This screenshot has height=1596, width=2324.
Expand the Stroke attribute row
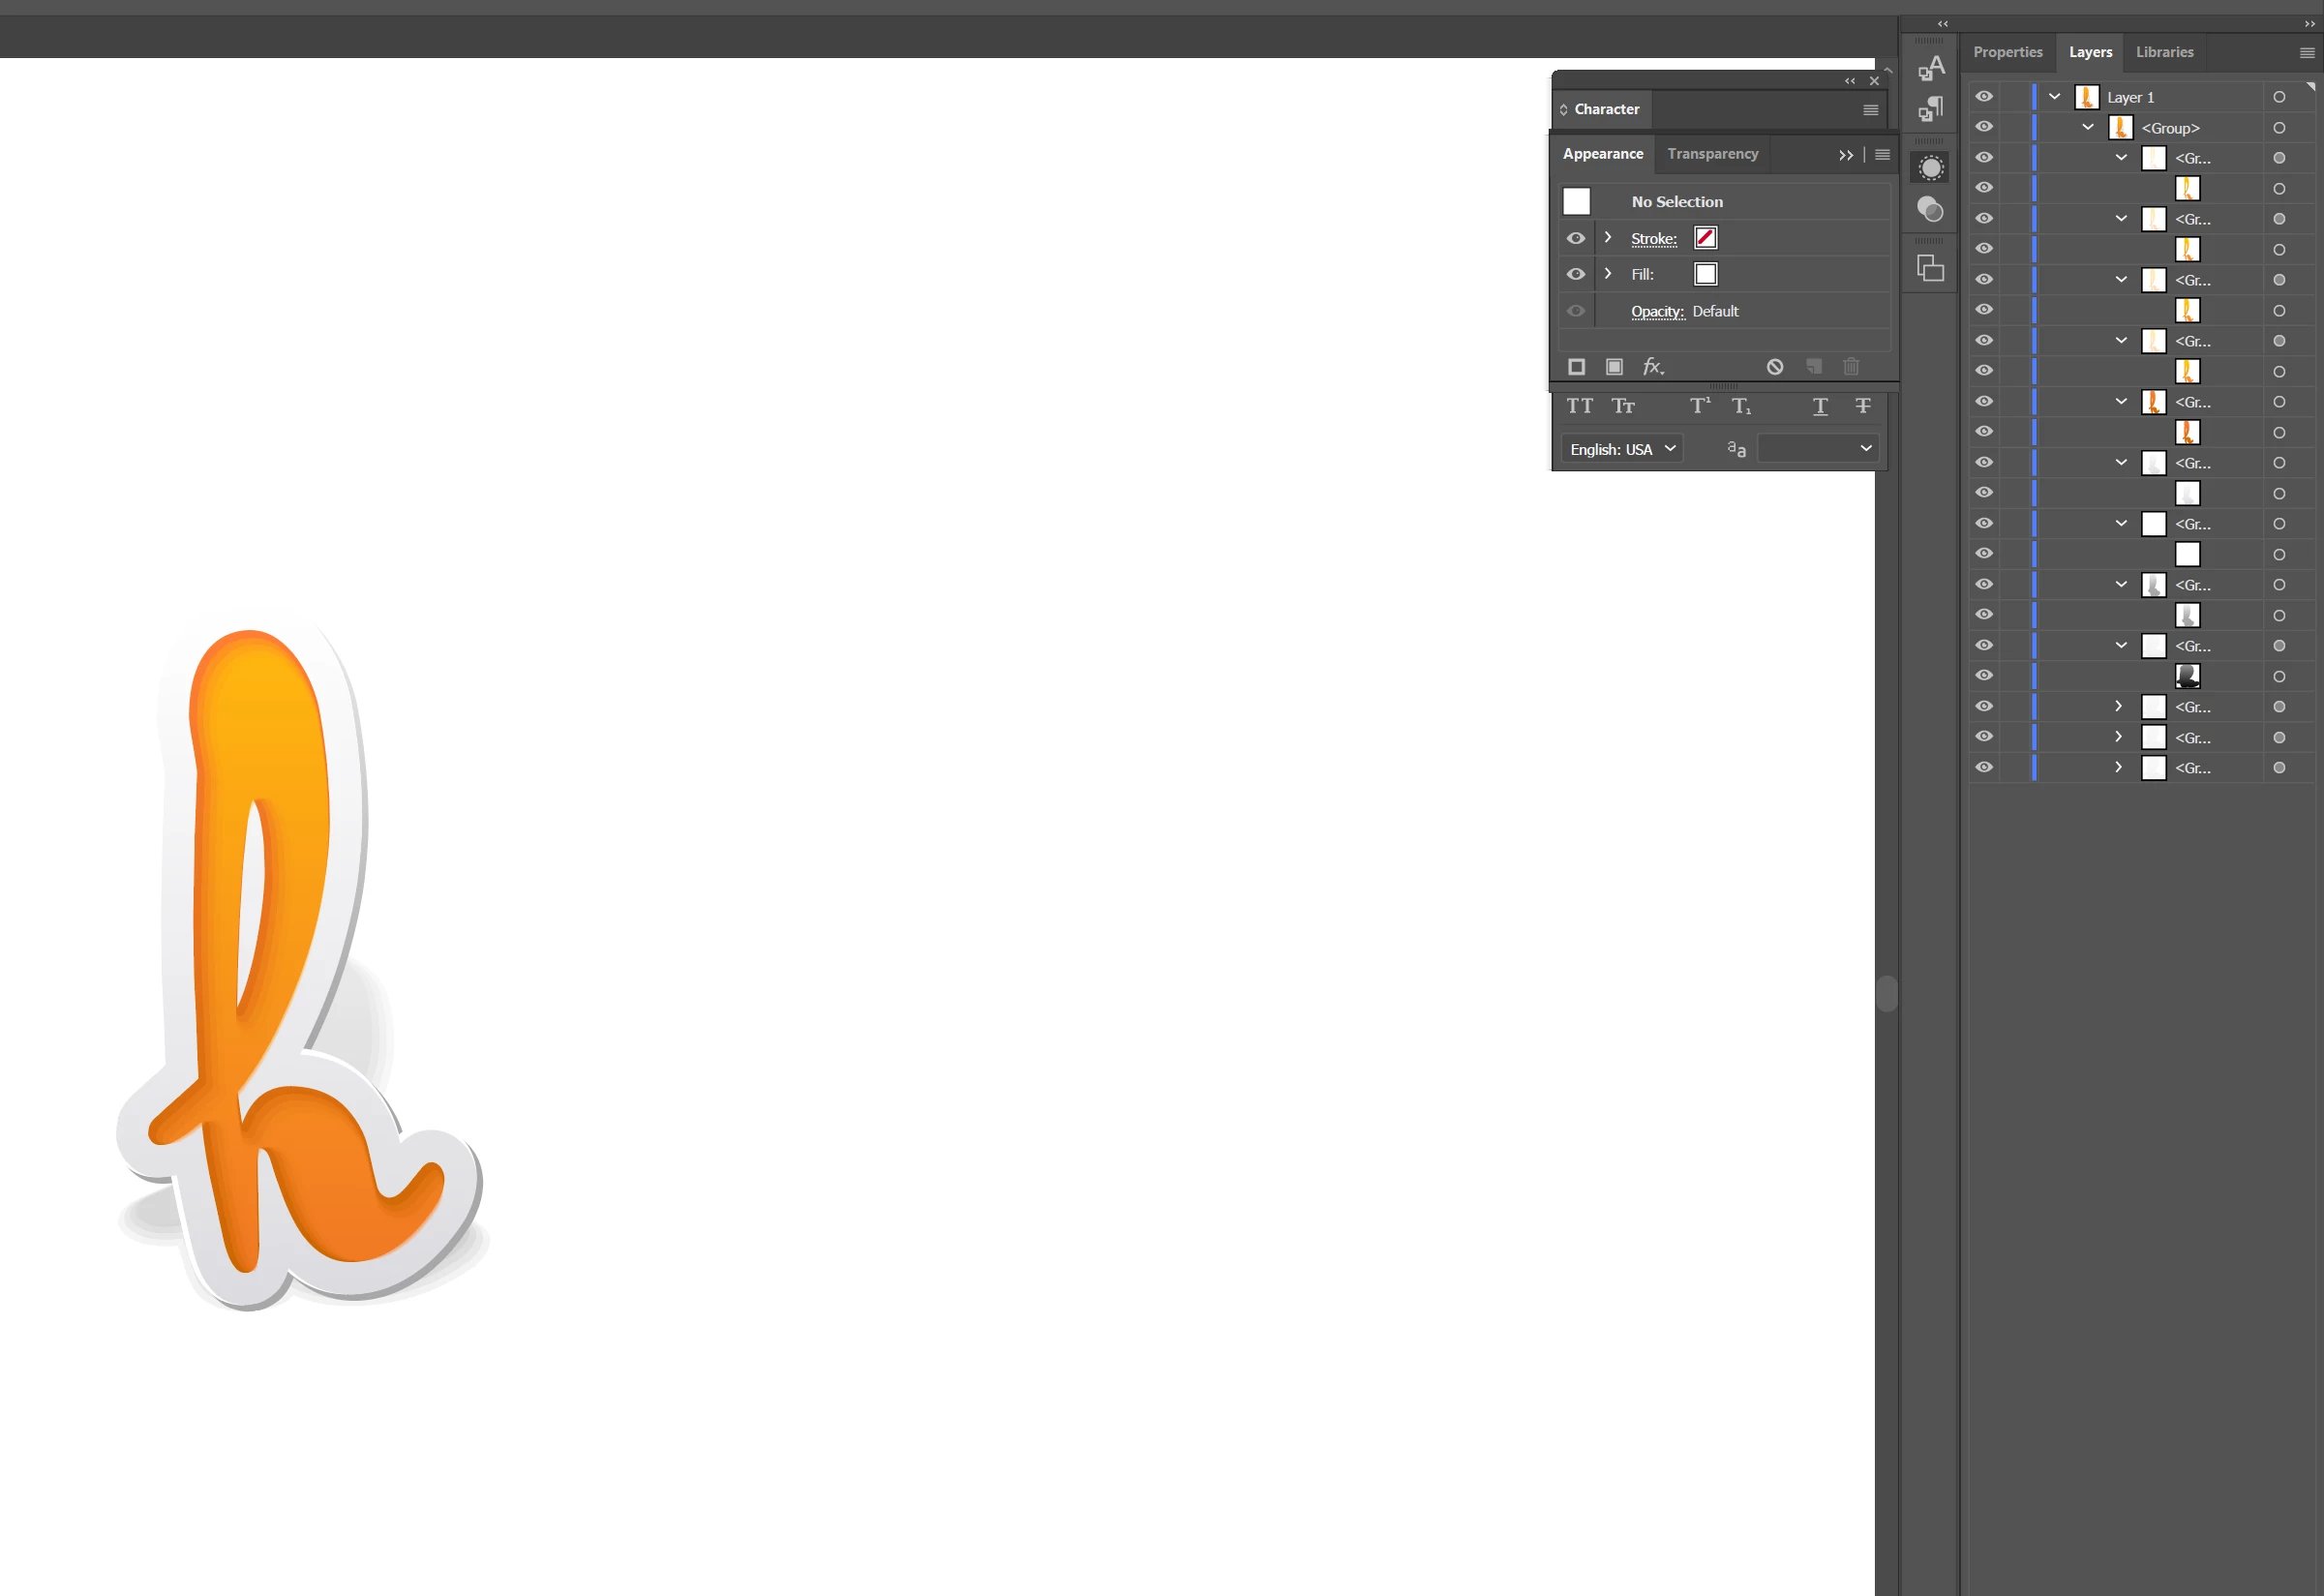[1608, 238]
